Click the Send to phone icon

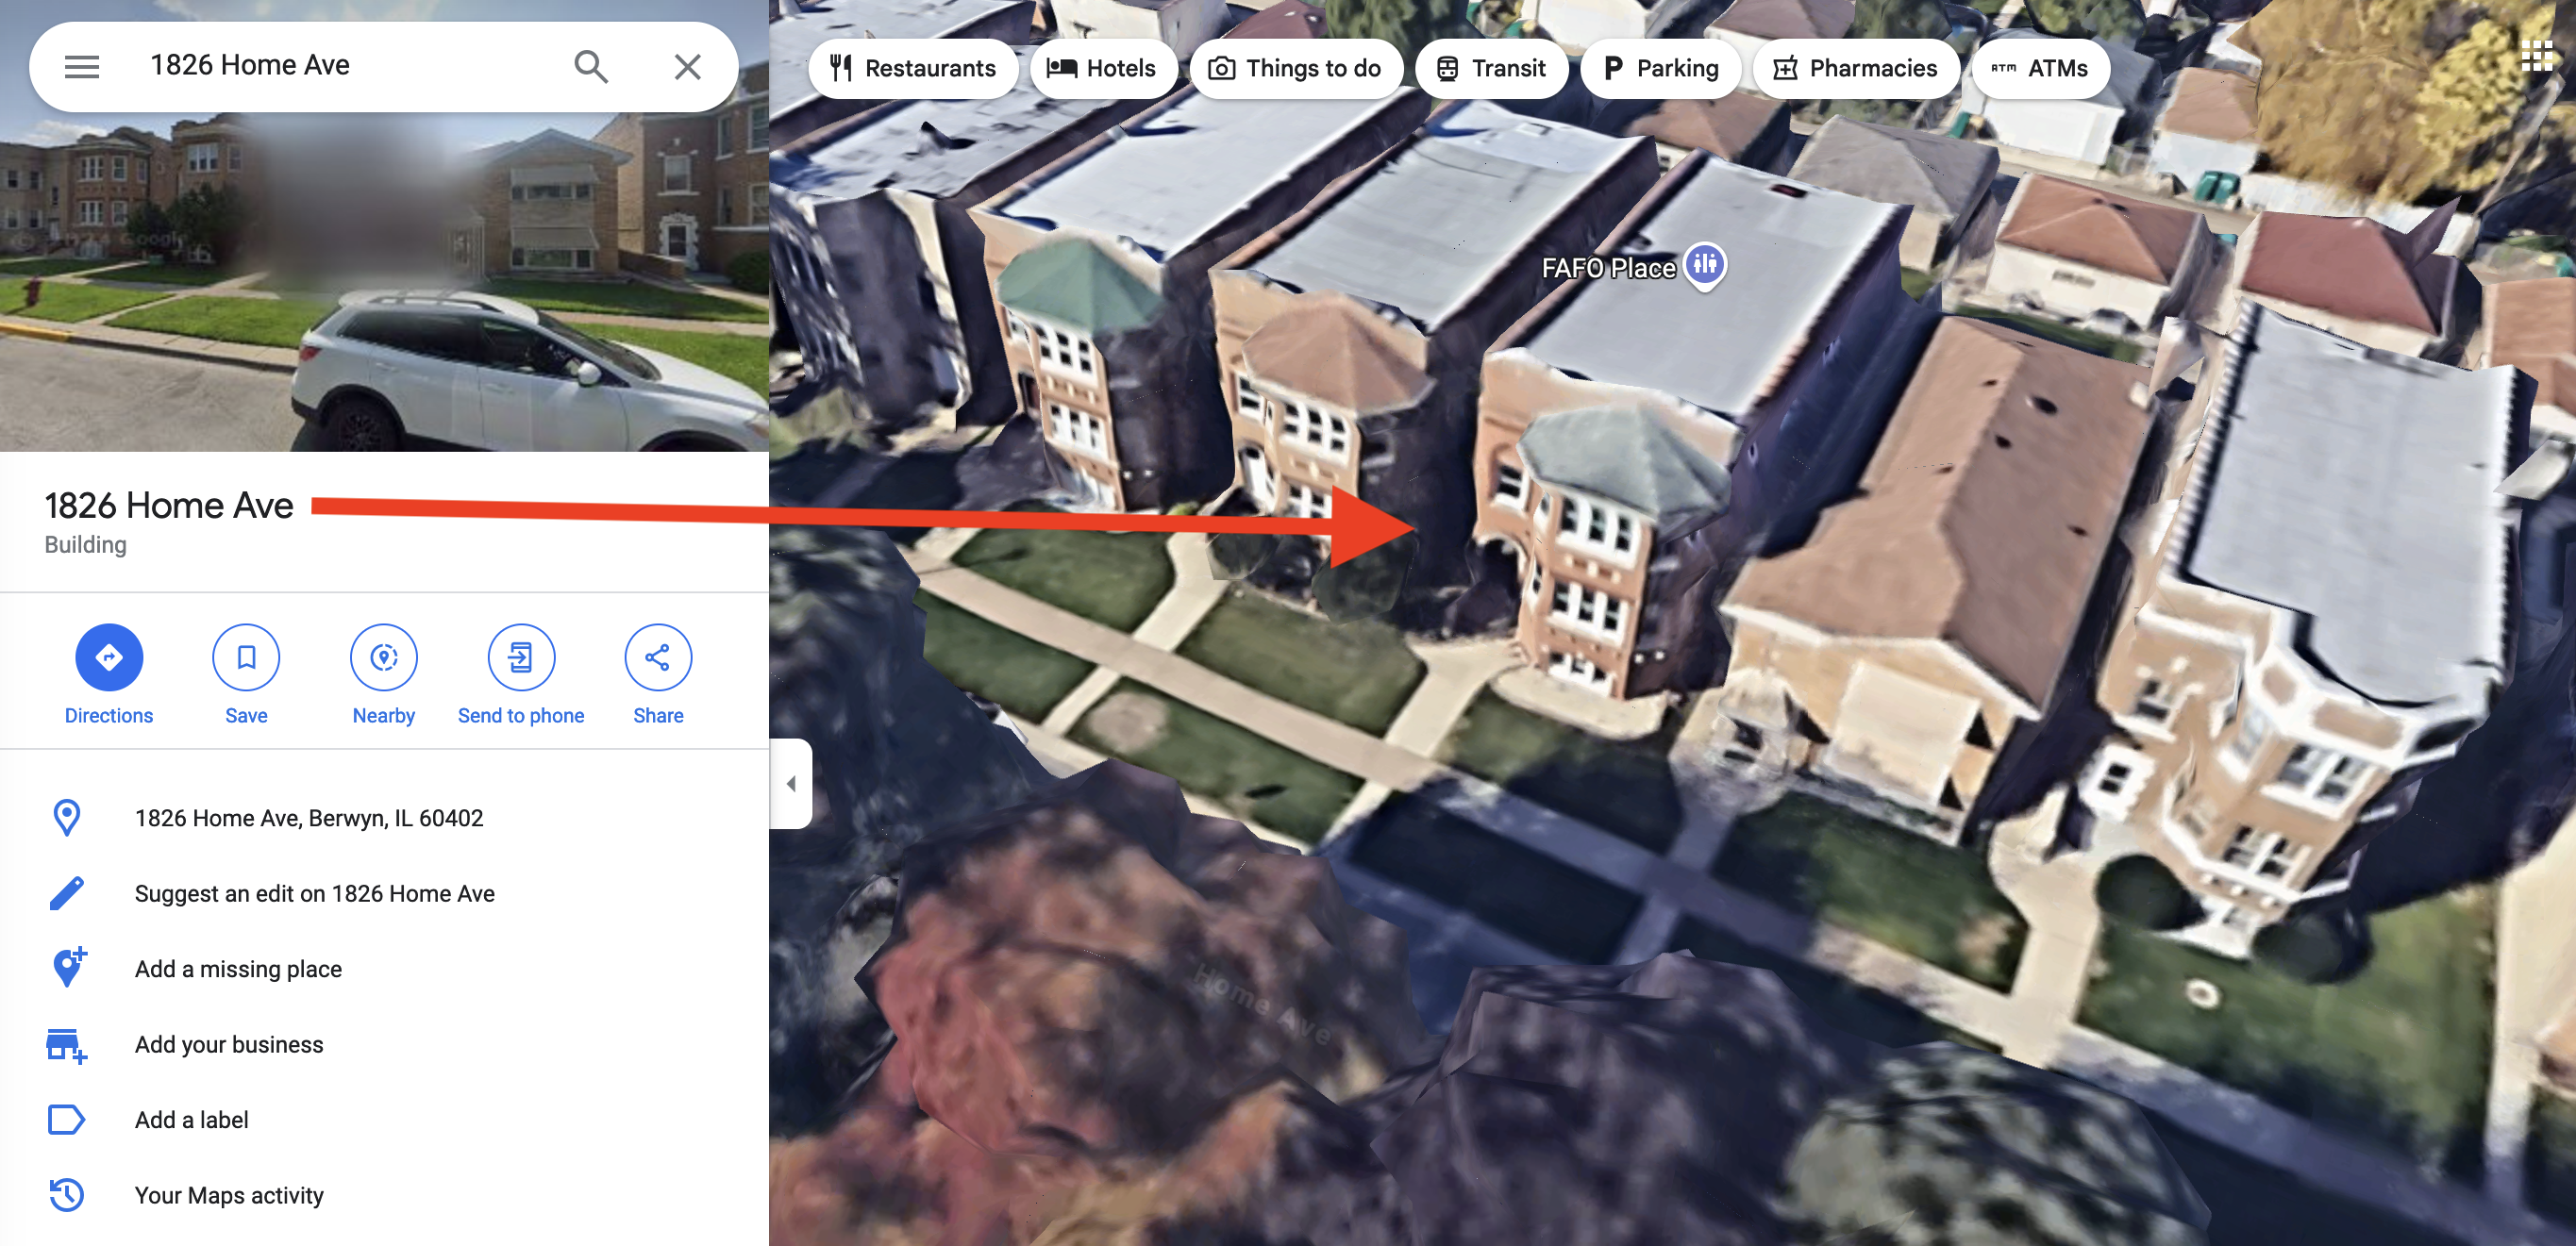click(x=521, y=657)
